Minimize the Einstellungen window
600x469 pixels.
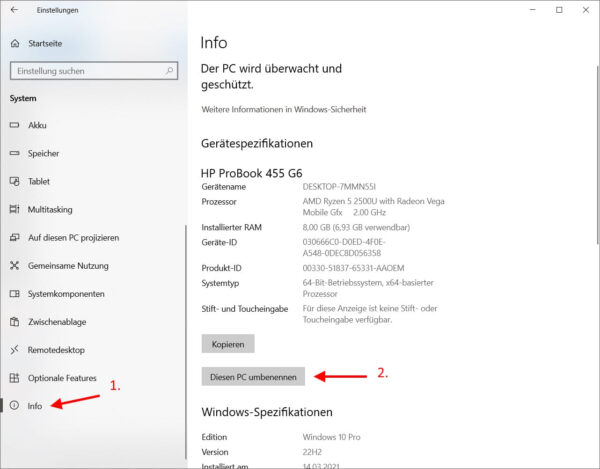pos(532,10)
